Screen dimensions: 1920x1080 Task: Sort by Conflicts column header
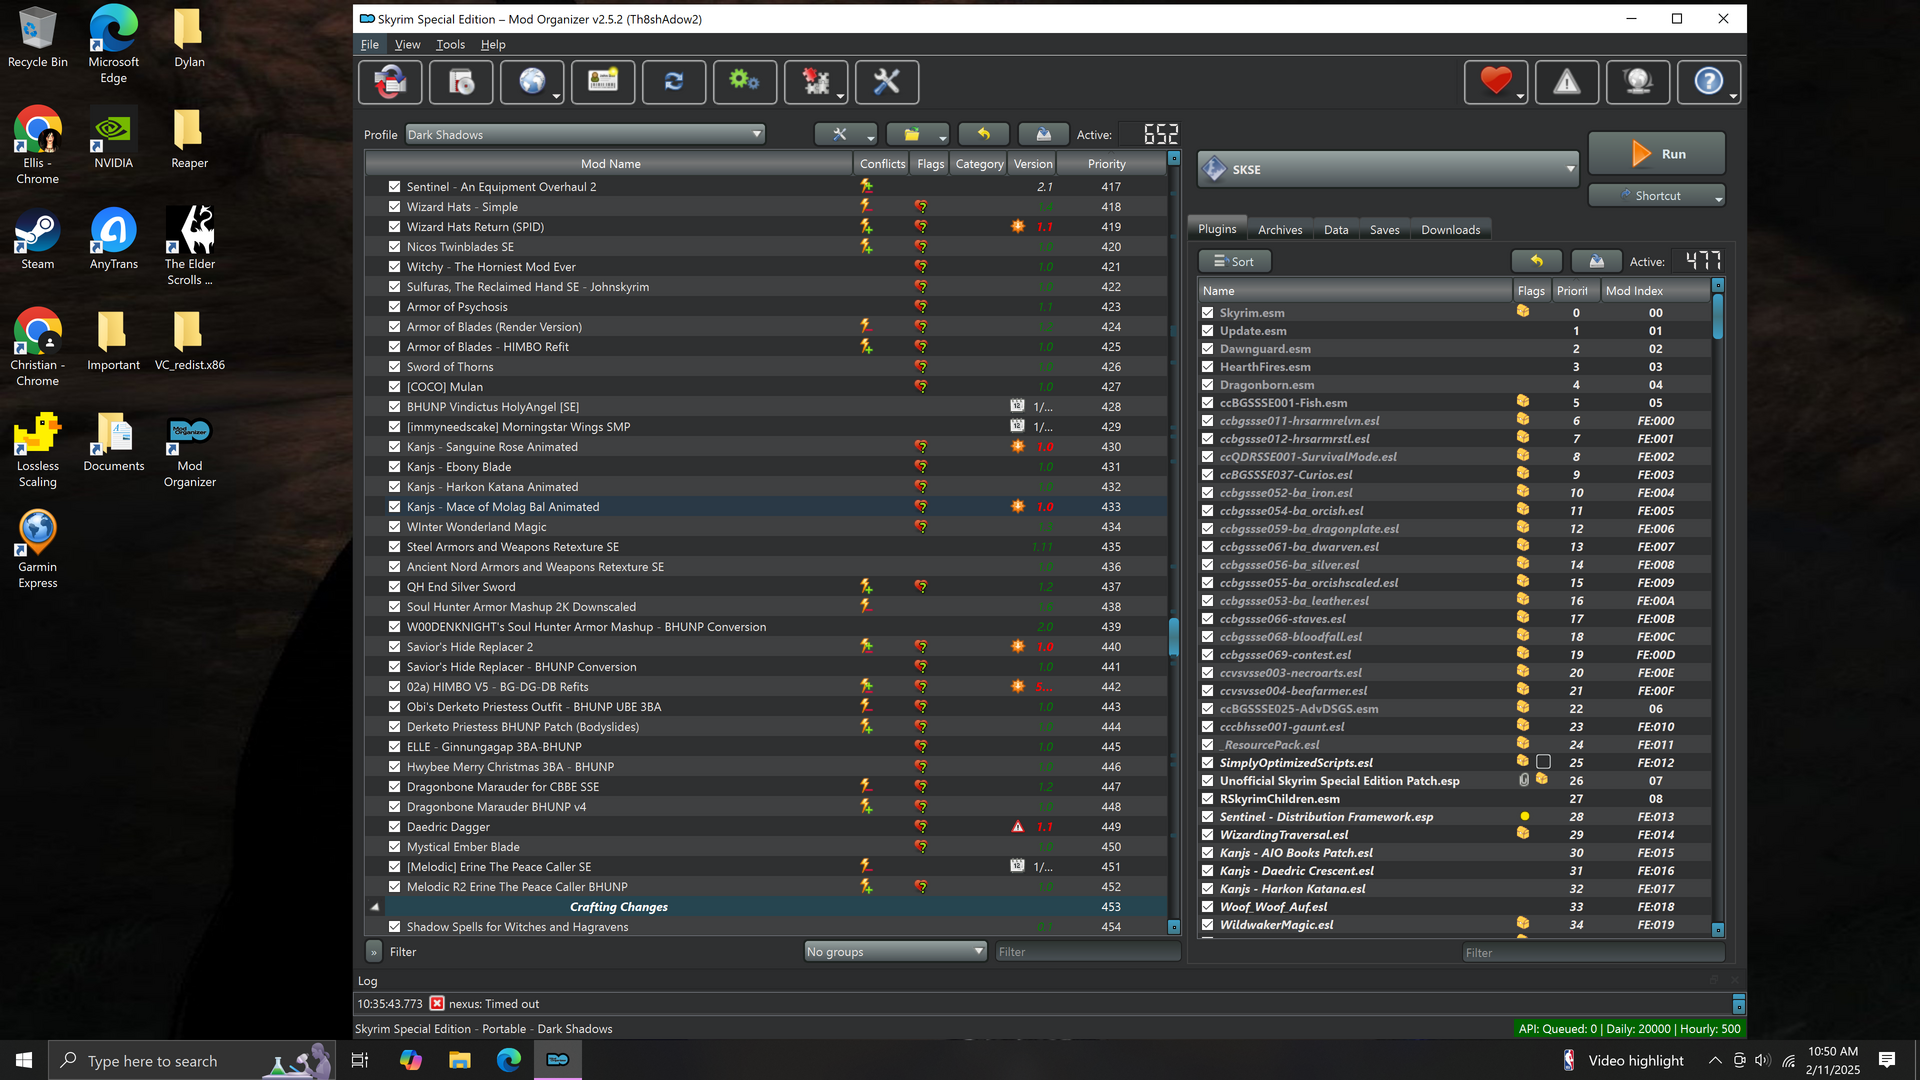click(882, 164)
